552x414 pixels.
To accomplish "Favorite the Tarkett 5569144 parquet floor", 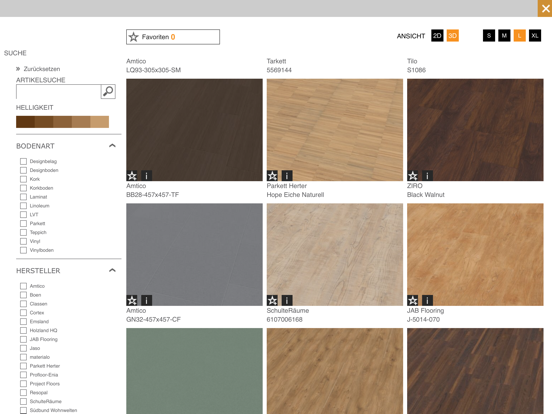I will click(x=272, y=175).
